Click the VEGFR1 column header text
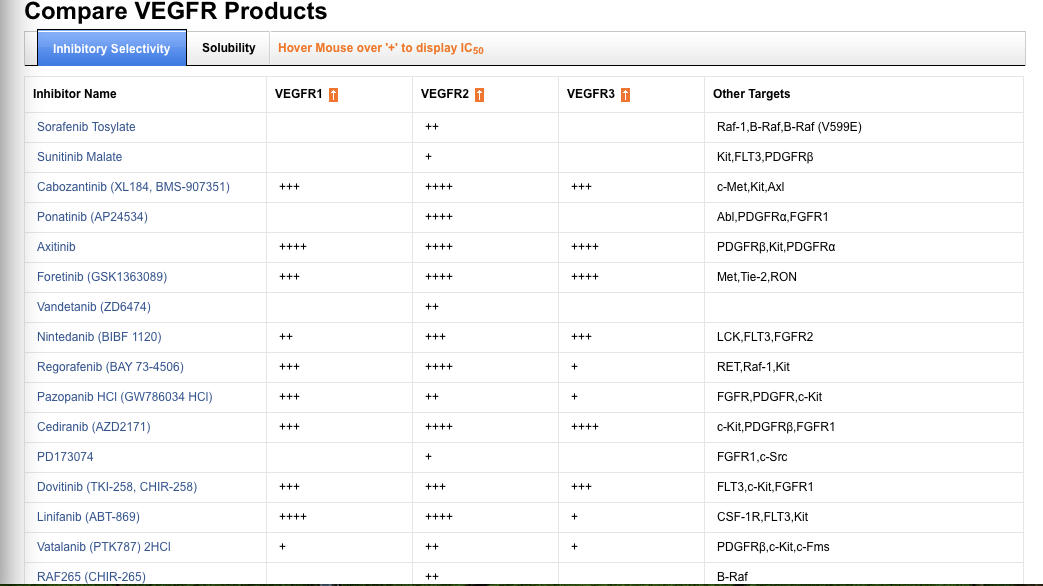 299,94
